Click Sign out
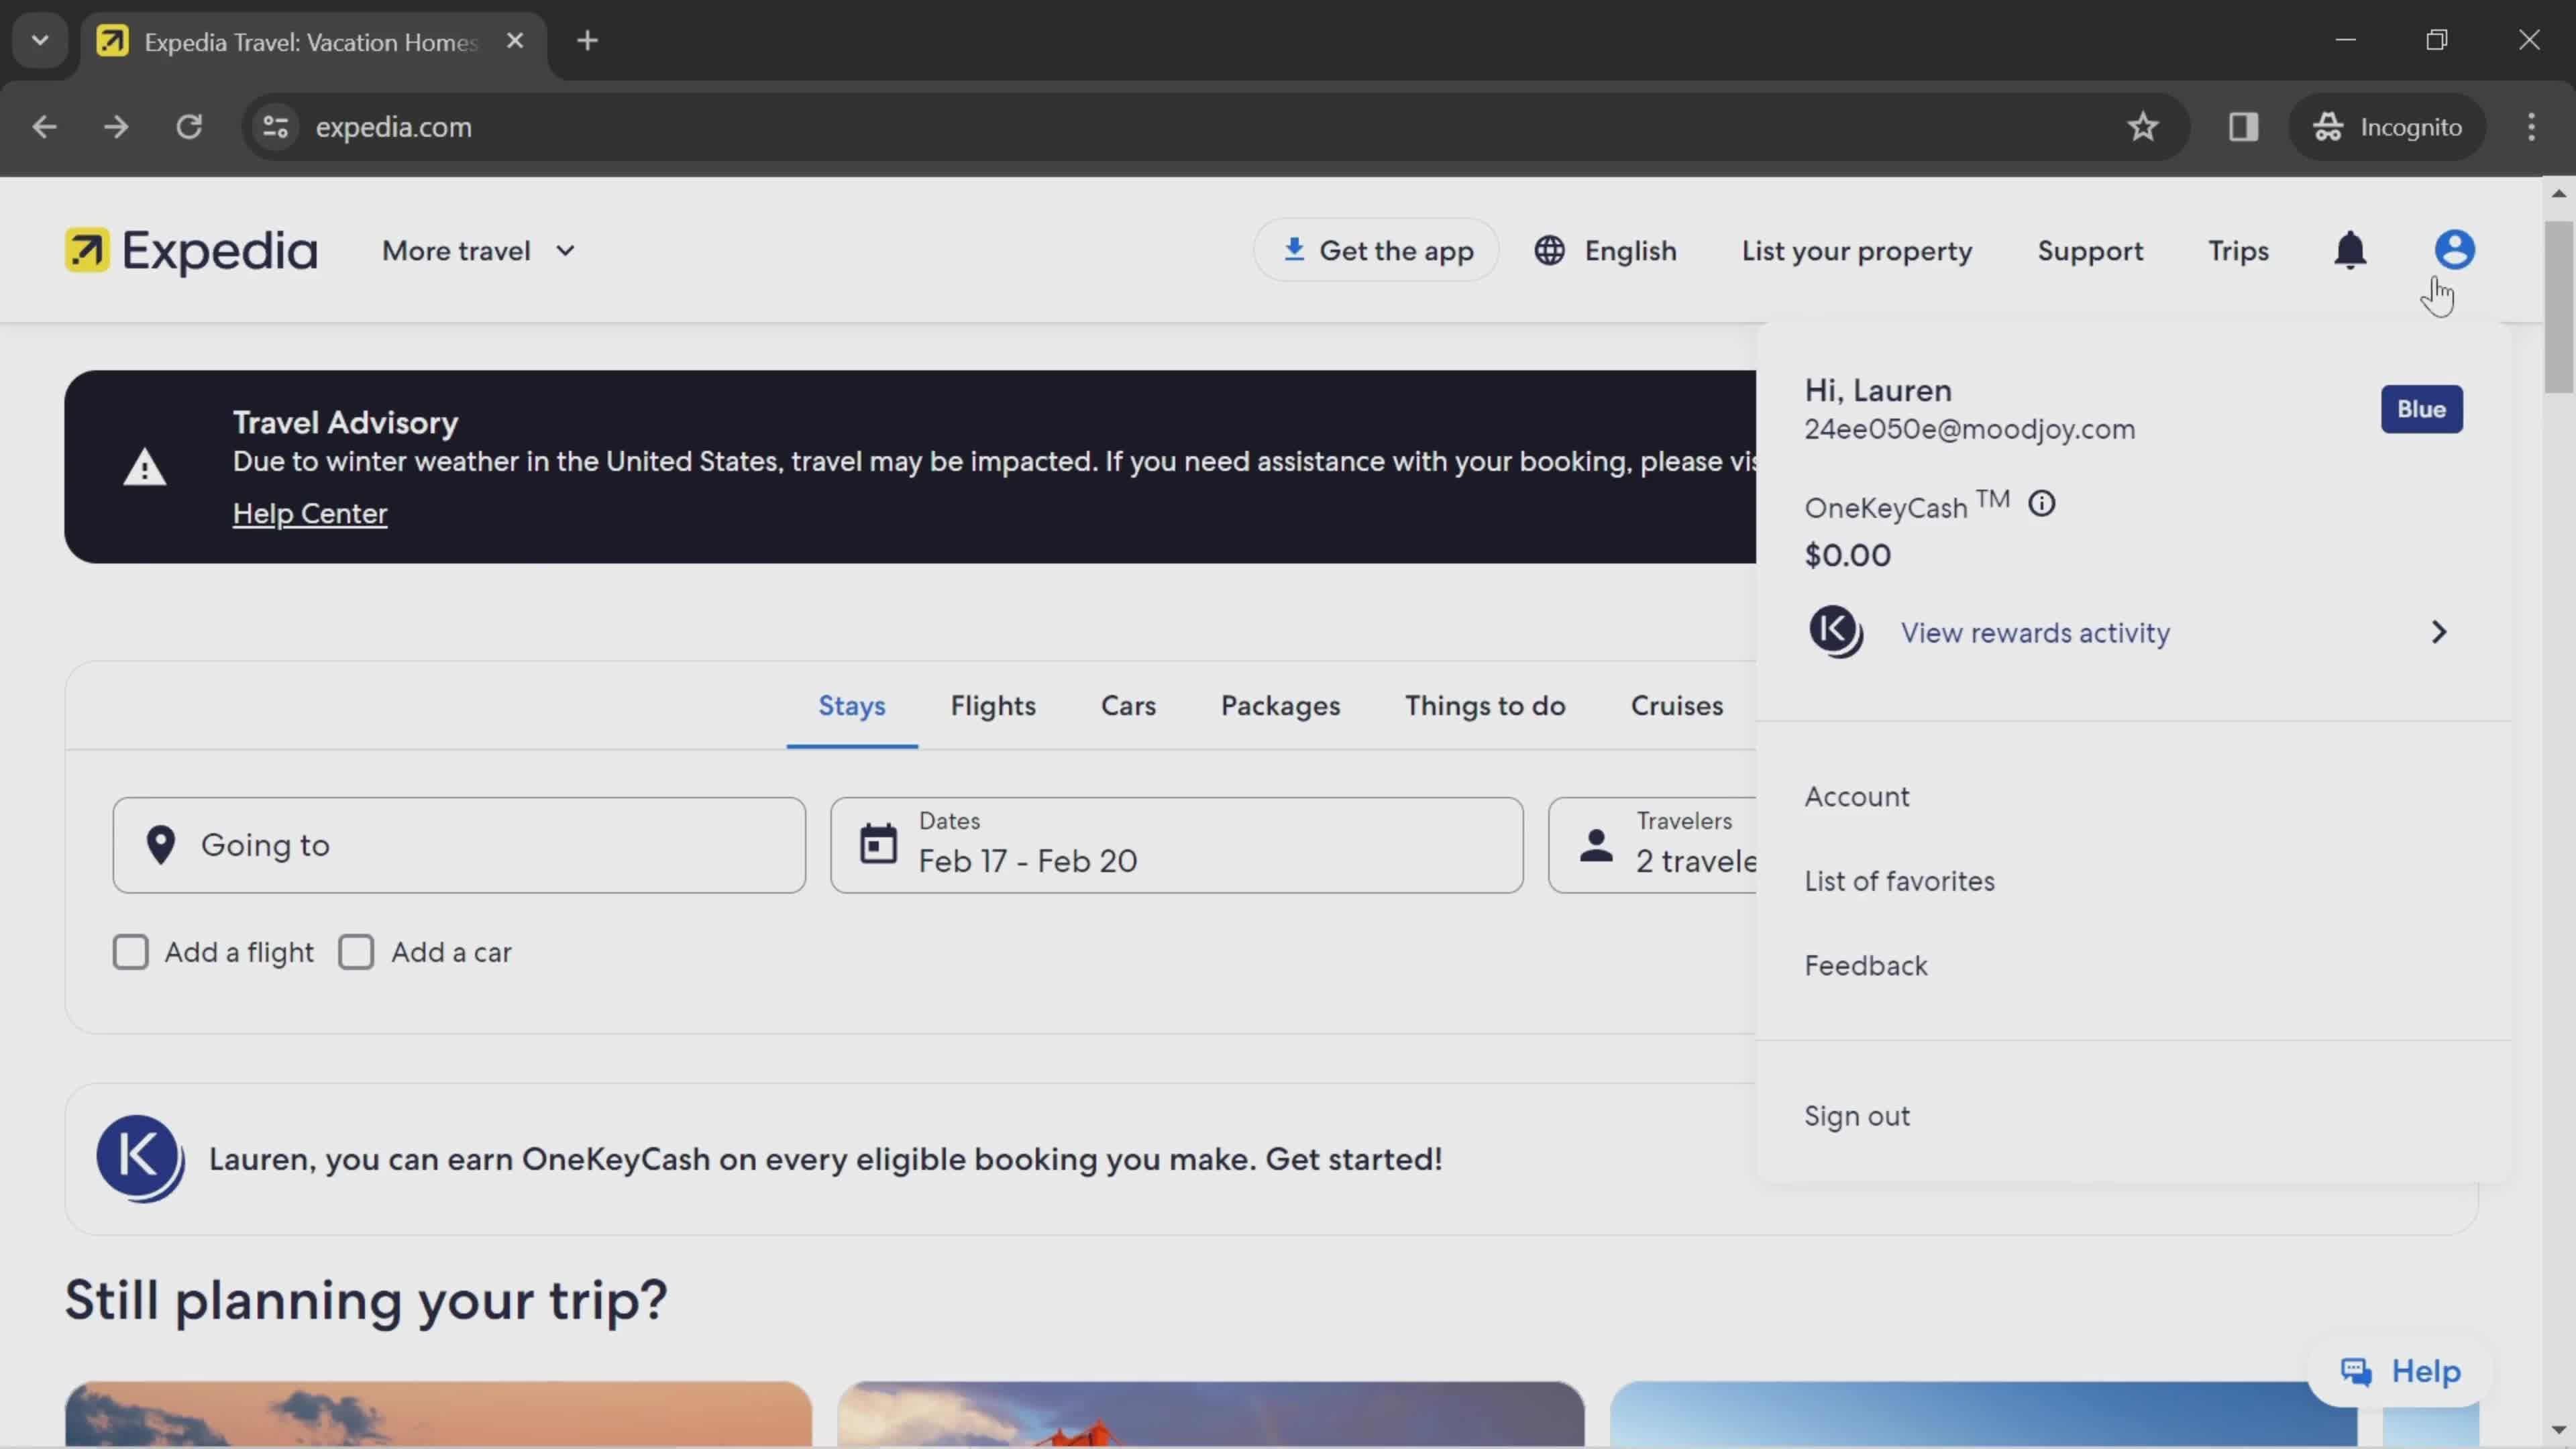 tap(1857, 1116)
